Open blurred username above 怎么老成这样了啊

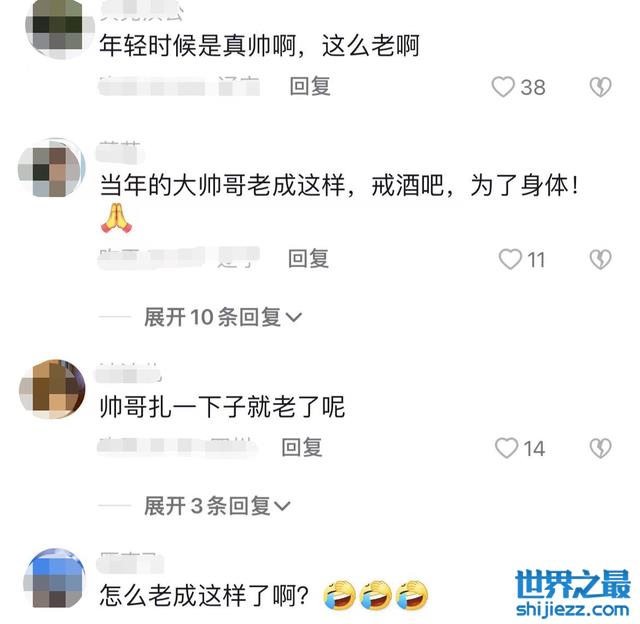(x=130, y=563)
